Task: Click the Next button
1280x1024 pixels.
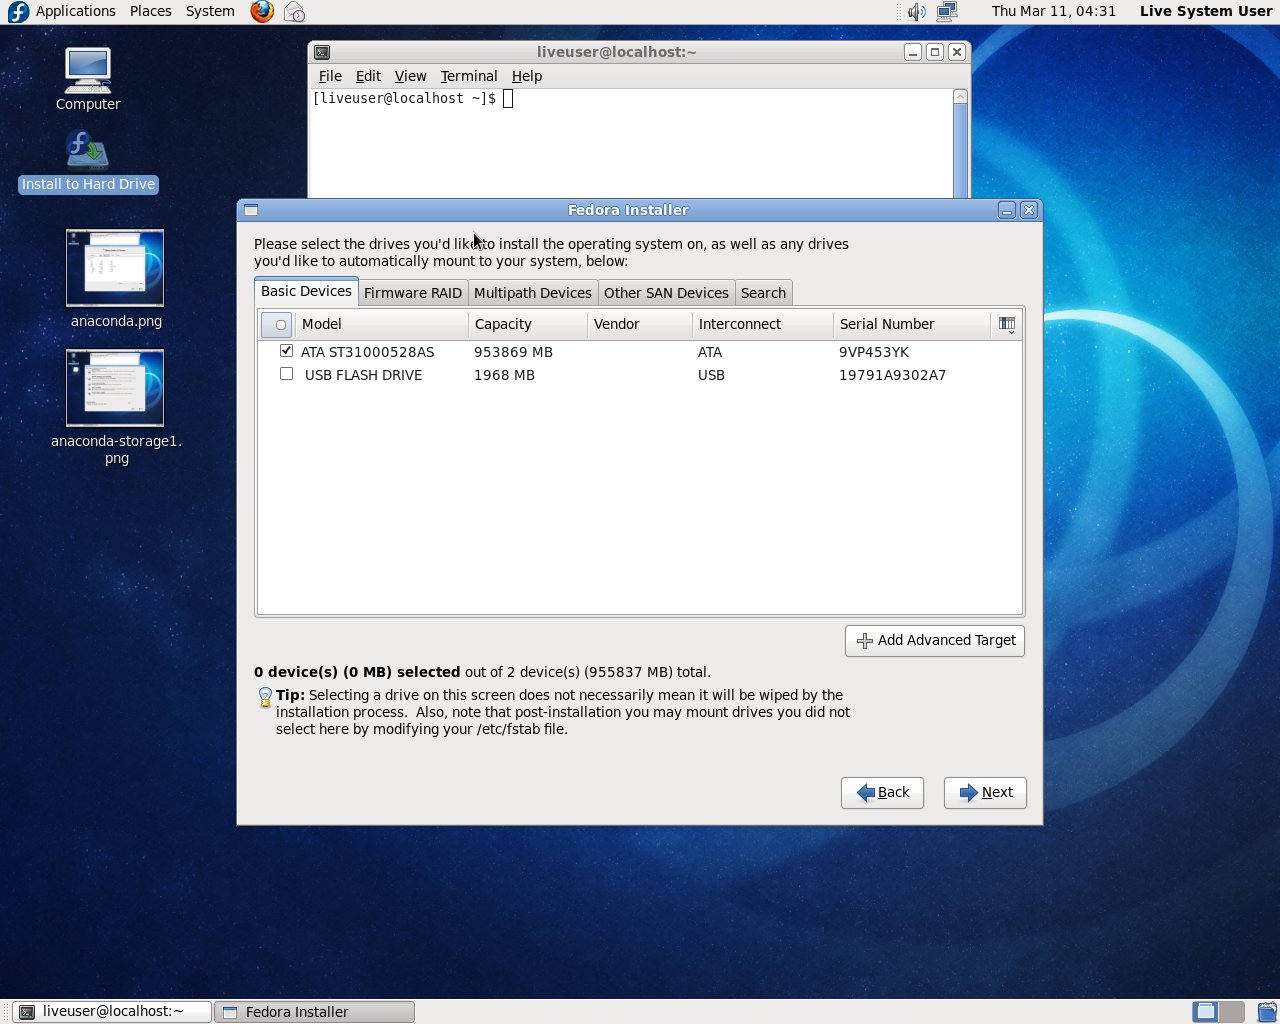Action: click(985, 792)
